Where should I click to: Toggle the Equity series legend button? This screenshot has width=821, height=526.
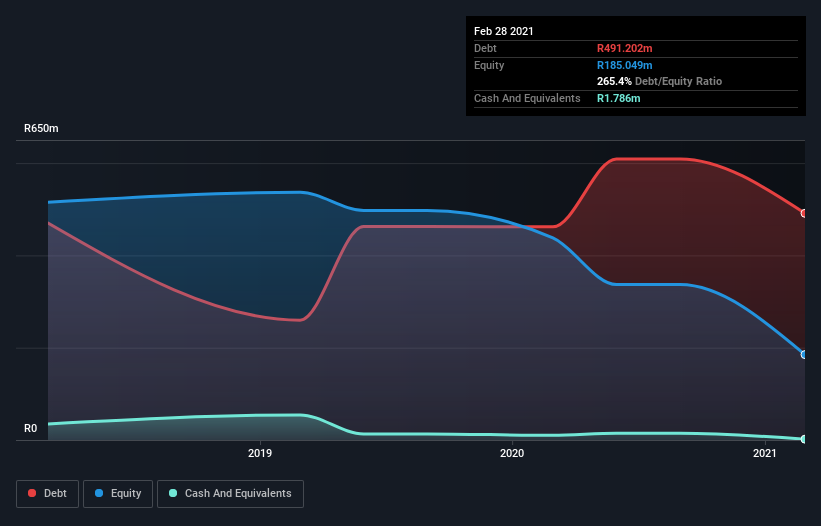[x=118, y=494]
